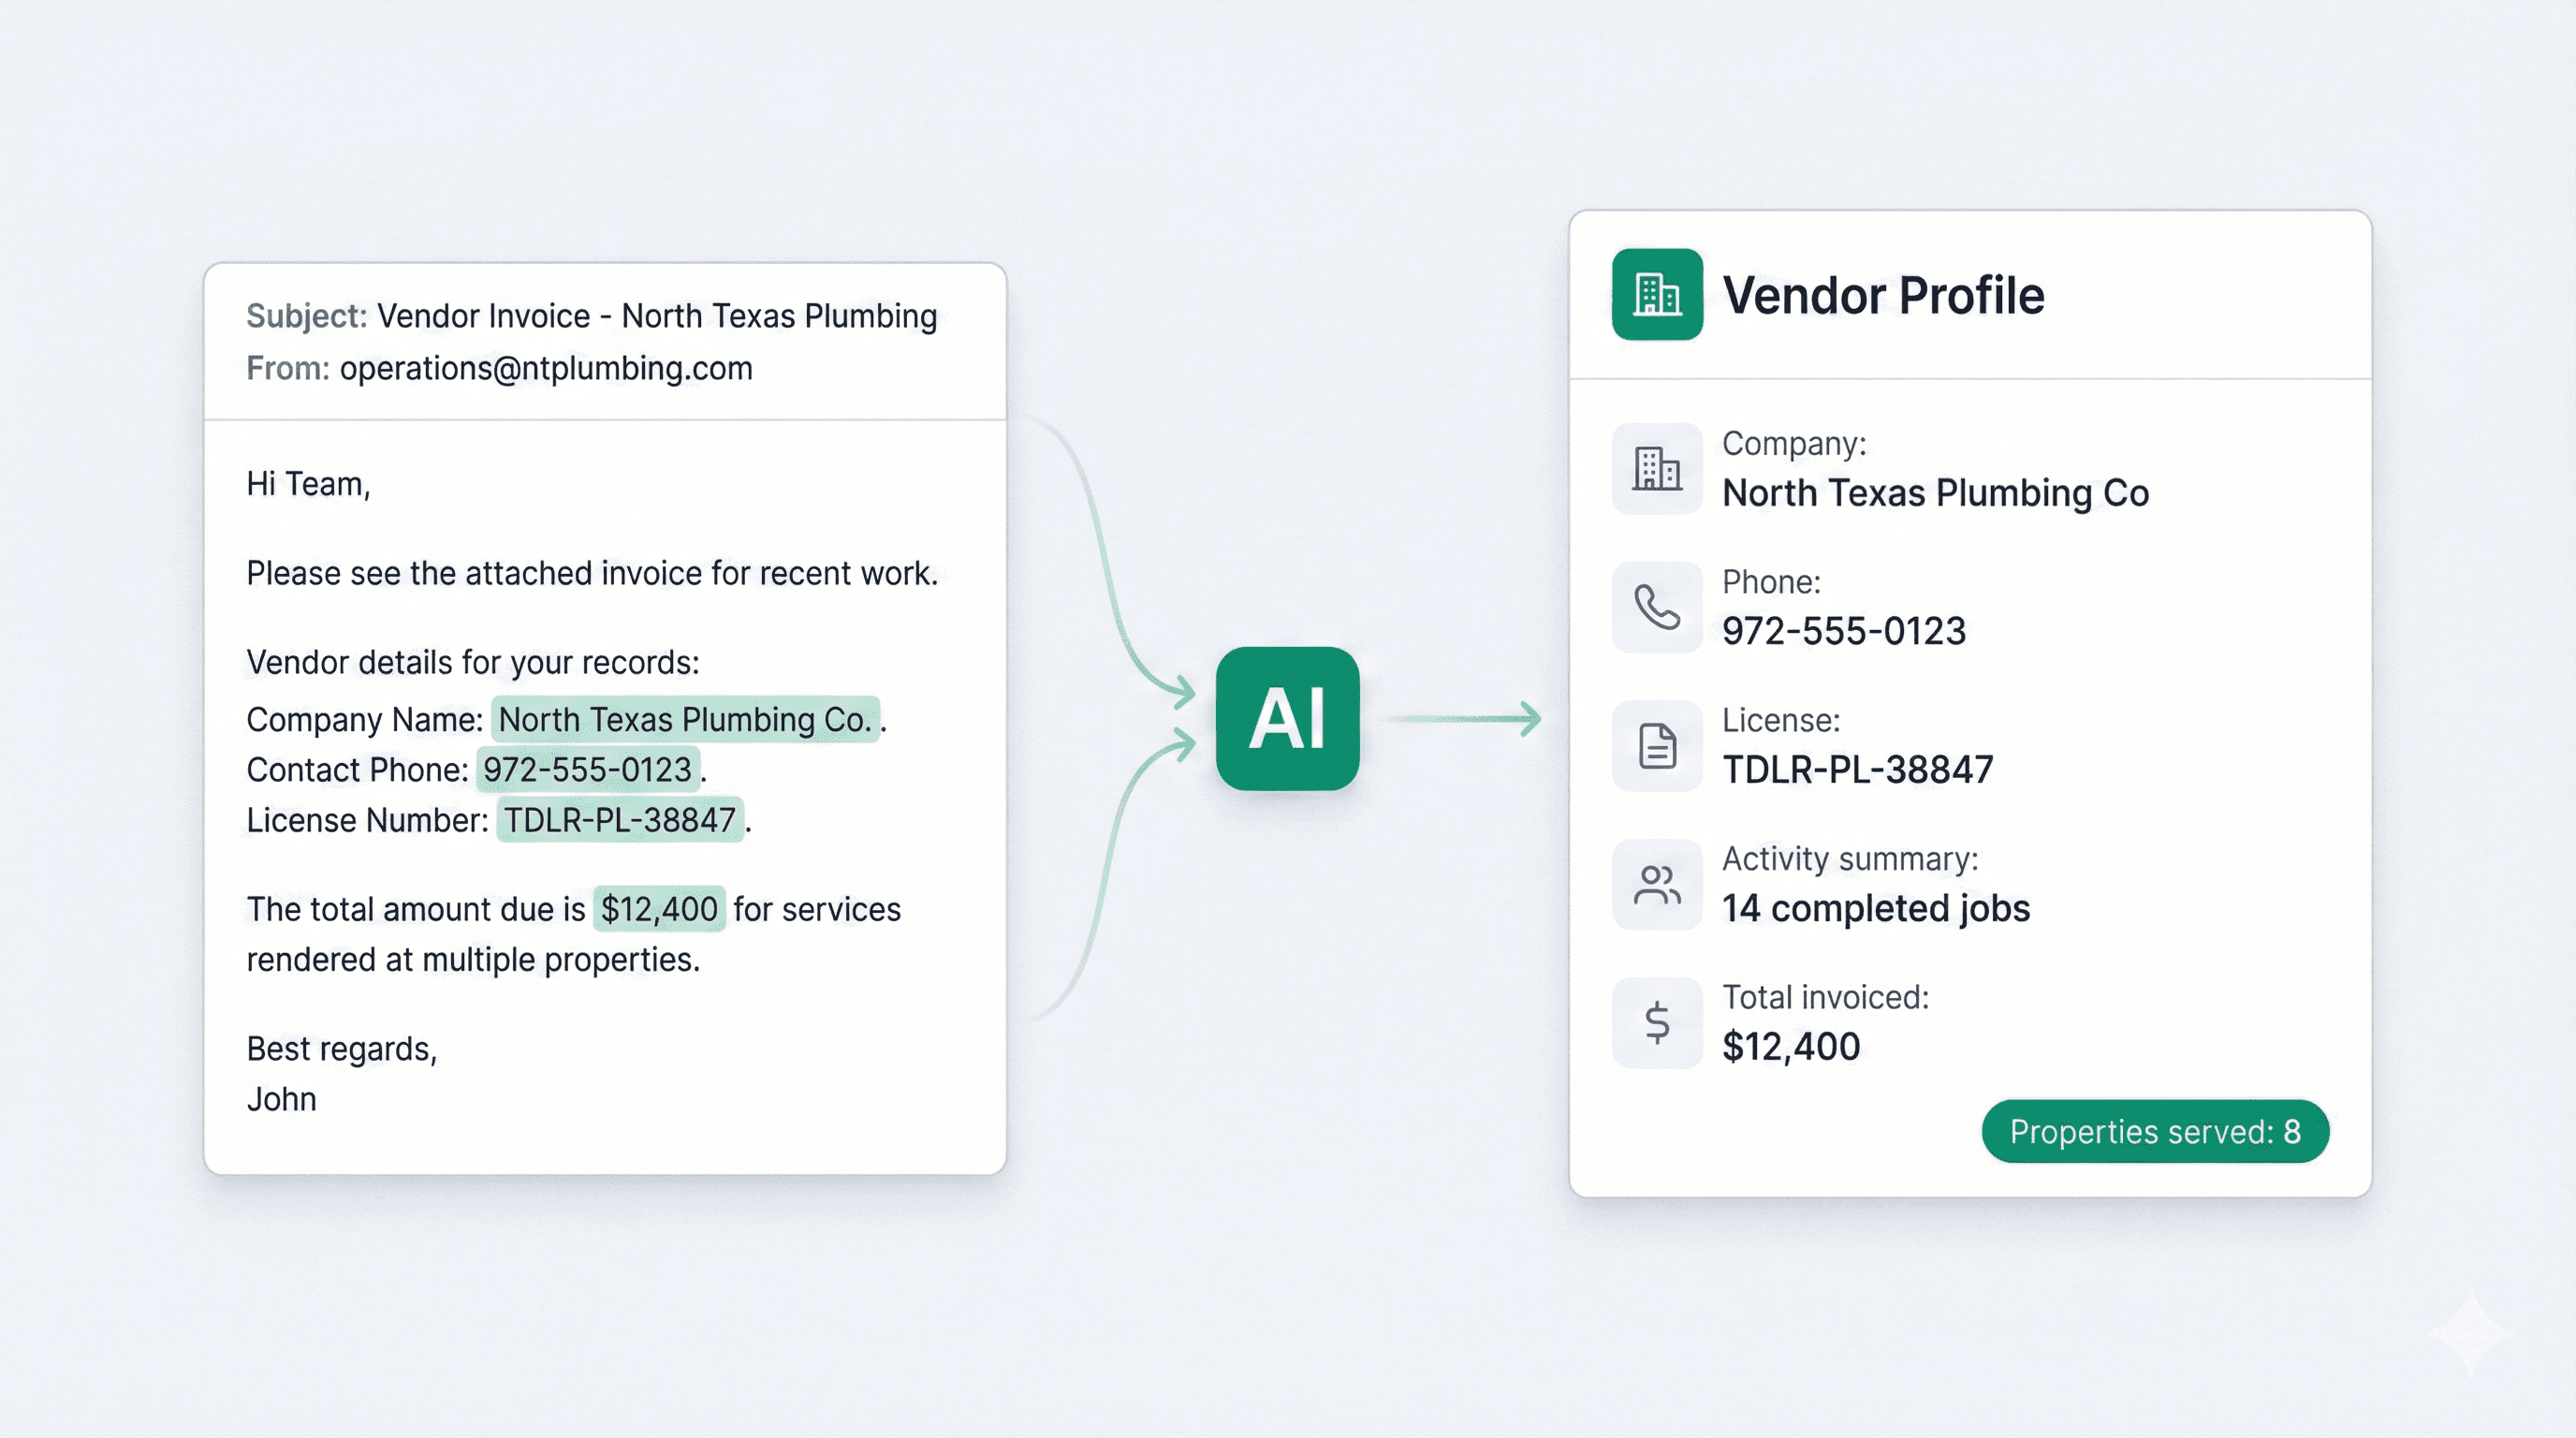Select the building icon beside Vendor Profile
The image size is (2576, 1438).
[1657, 294]
